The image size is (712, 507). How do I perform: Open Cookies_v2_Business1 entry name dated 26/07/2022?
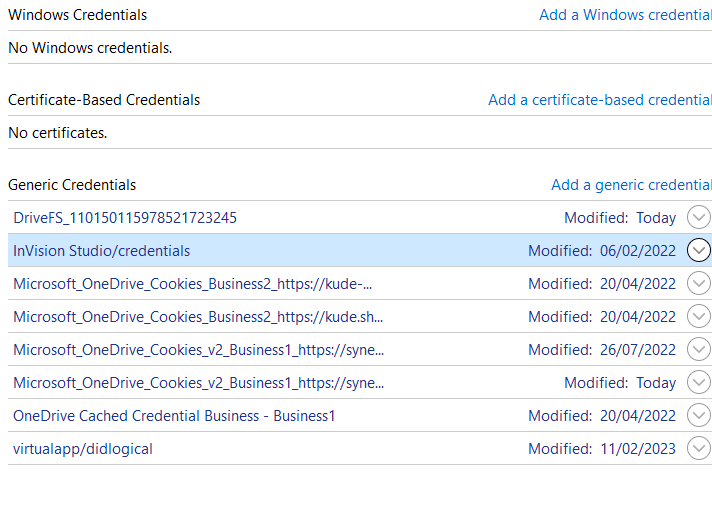198,350
